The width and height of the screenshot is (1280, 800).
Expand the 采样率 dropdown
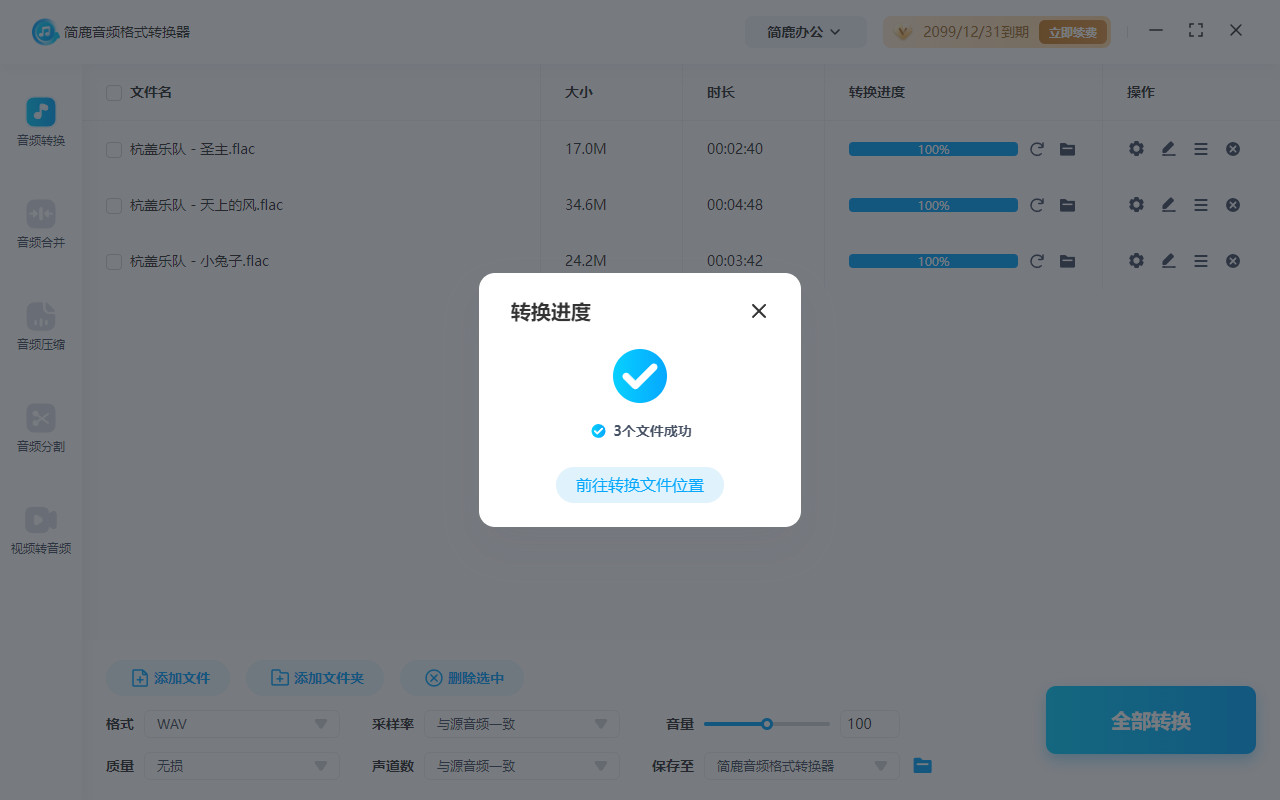(521, 723)
